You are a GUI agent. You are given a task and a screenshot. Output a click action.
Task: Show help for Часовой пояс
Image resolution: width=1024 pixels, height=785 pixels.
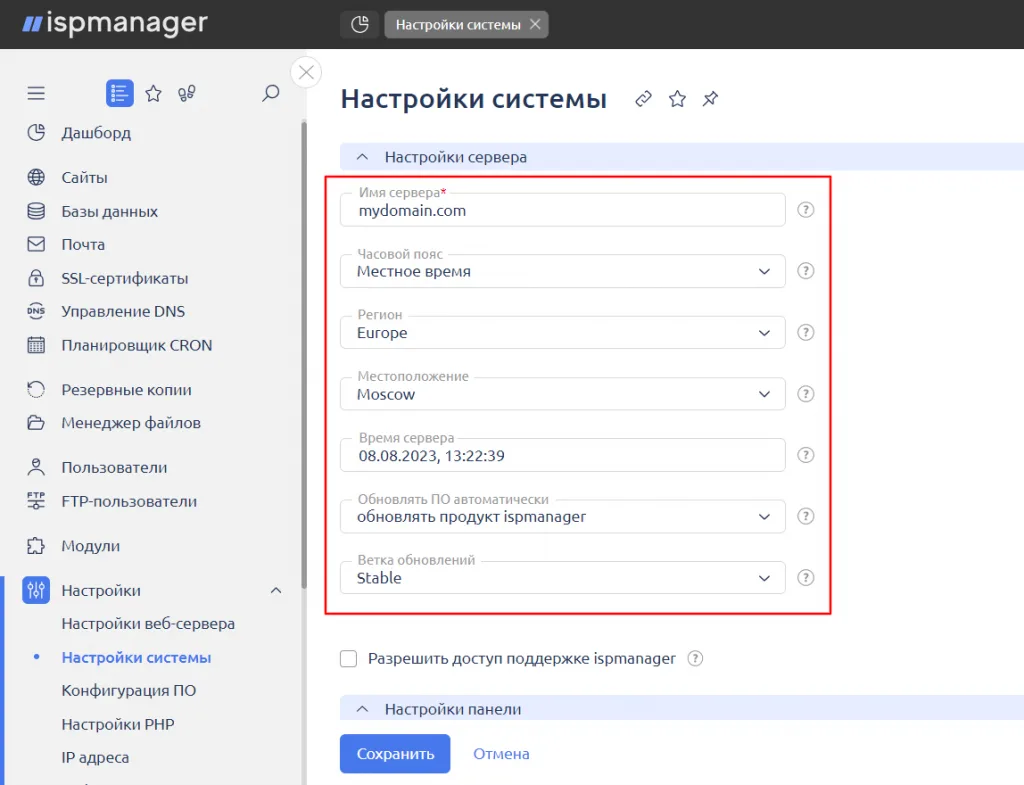[x=806, y=271]
